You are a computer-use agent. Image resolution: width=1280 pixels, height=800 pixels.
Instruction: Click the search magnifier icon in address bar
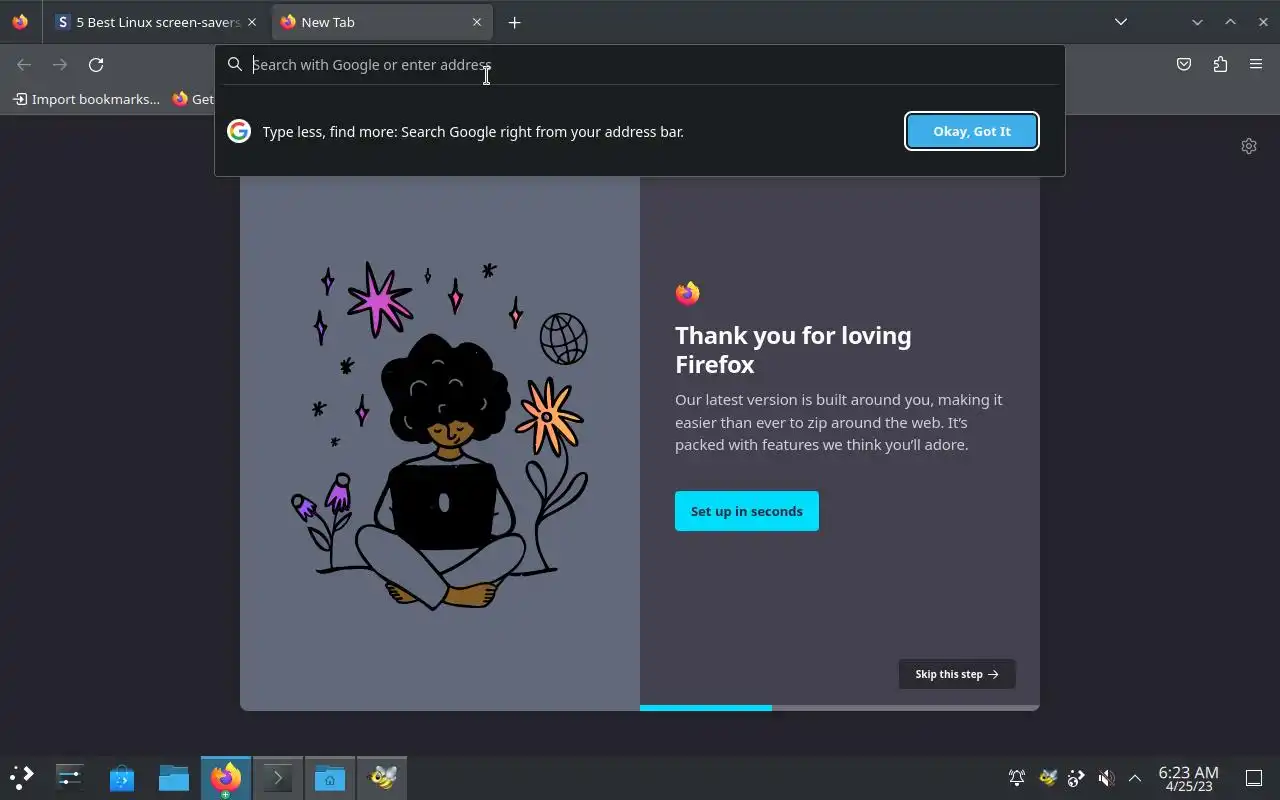click(235, 65)
